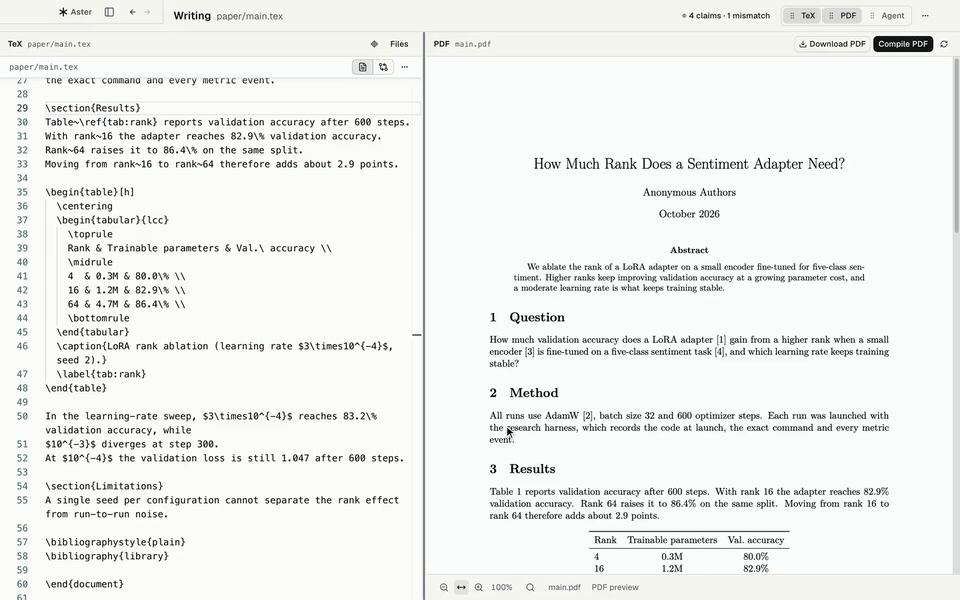Click the \bibliographystyle{plain} line
Image resolution: width=960 pixels, height=600 pixels.
click(115, 542)
